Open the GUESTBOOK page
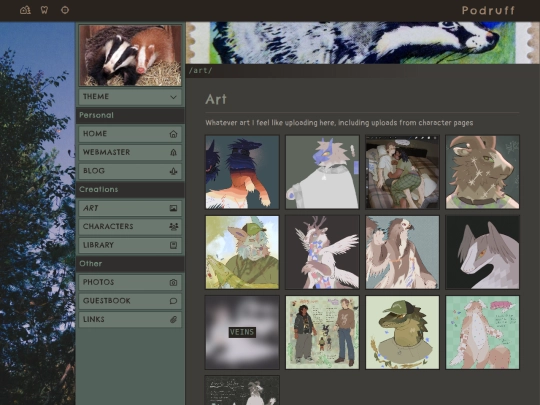 click(x=130, y=301)
